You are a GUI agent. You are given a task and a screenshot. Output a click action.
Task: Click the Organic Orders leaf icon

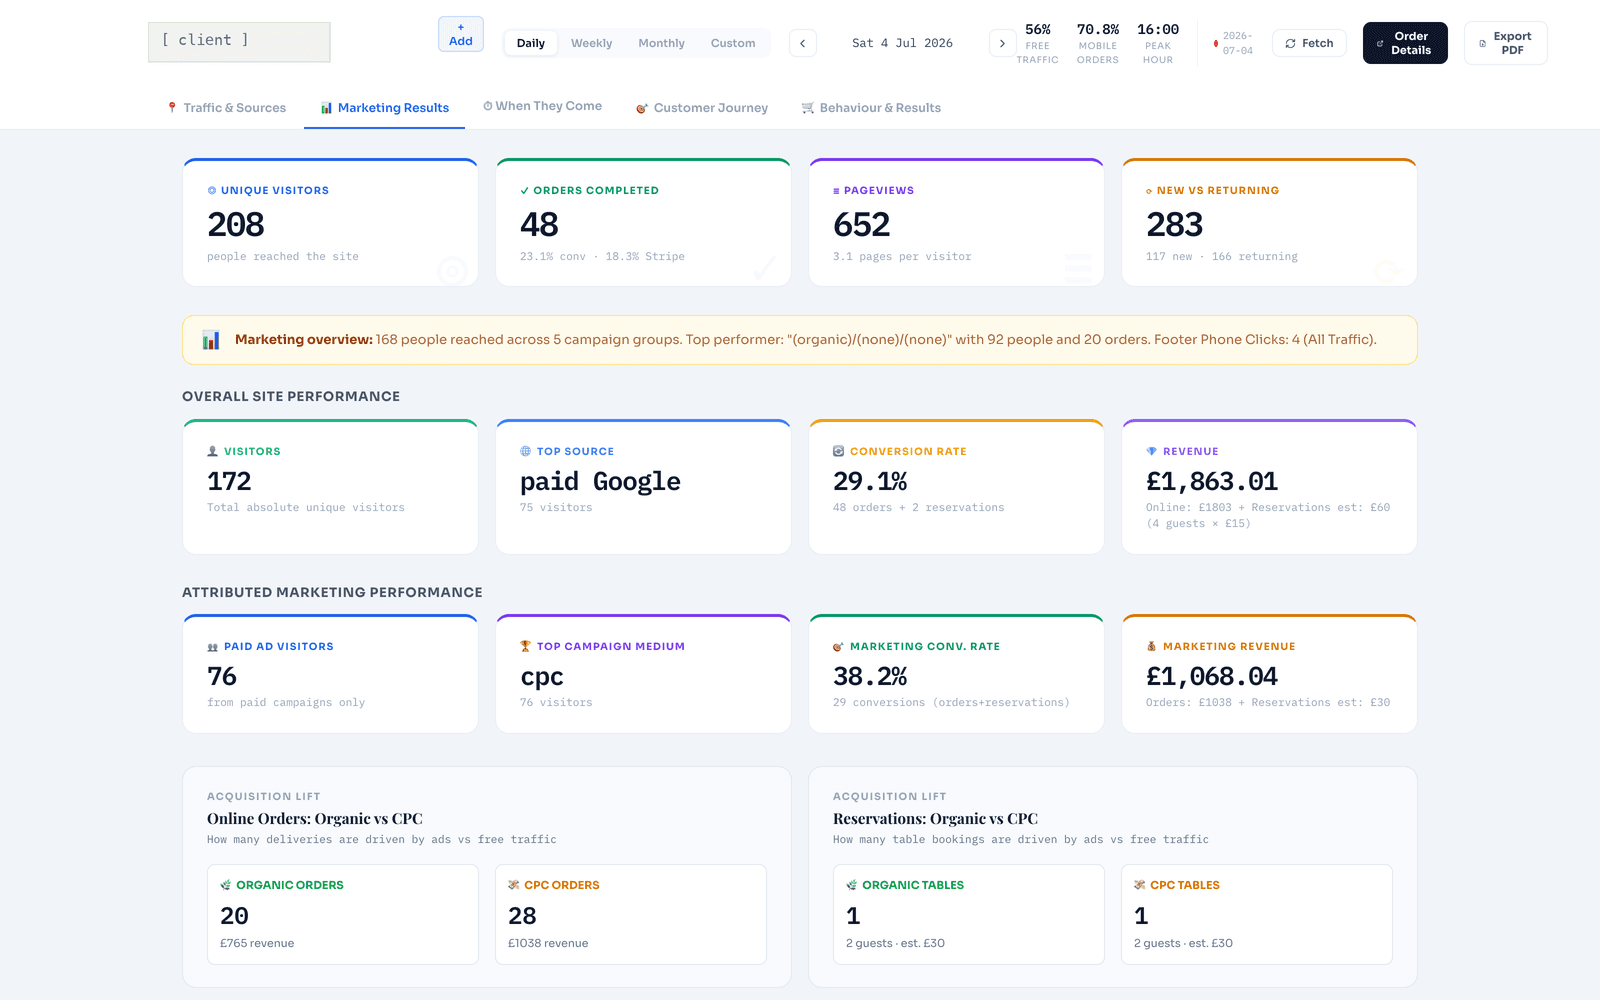226,885
